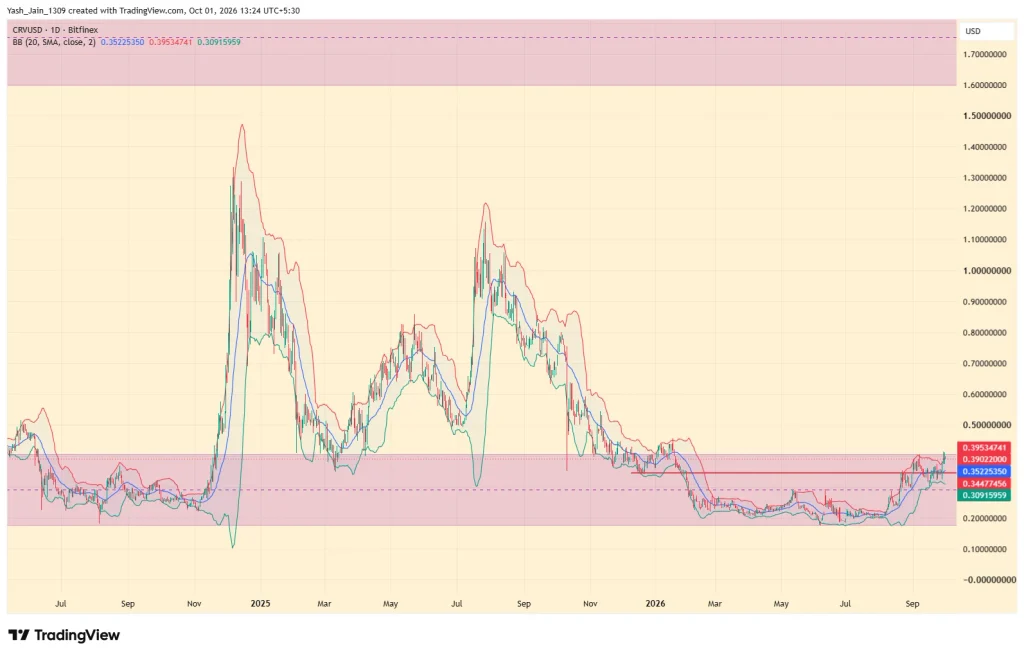1024x656 pixels.
Task: Click the 1.20000000 price axis label
Action: (985, 208)
